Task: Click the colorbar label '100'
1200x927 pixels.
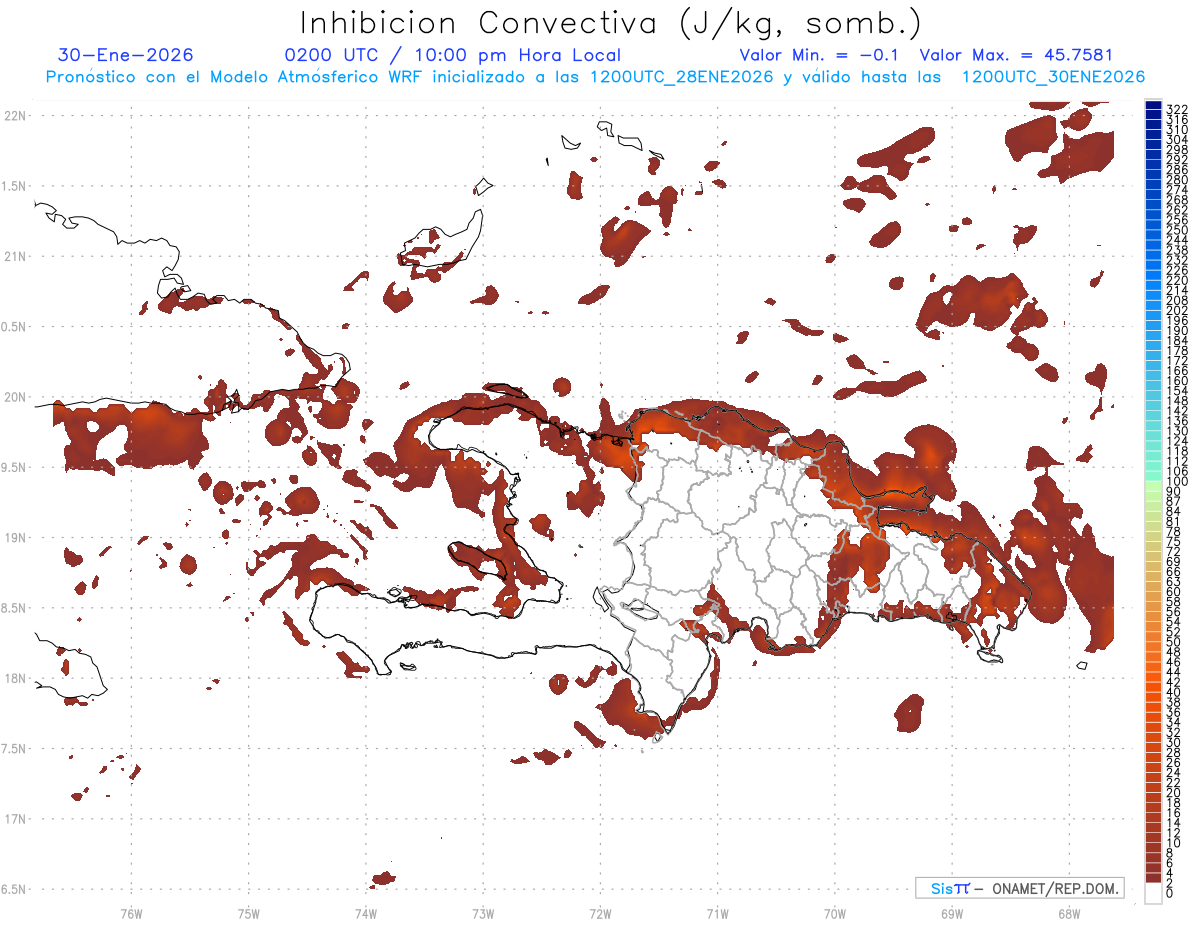Action: [x=1176, y=482]
